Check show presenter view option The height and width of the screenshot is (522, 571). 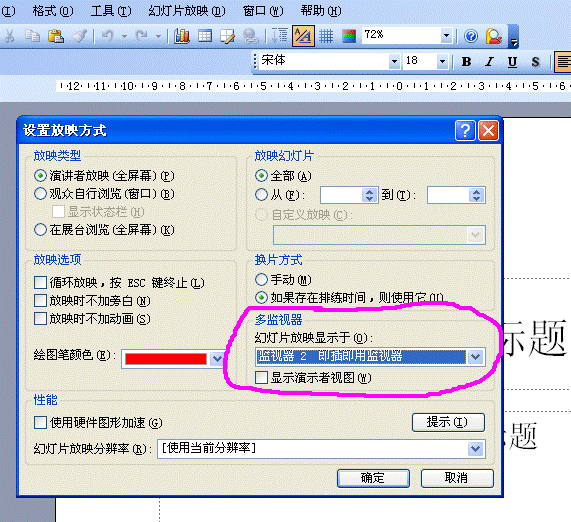pyautogui.click(x=261, y=377)
